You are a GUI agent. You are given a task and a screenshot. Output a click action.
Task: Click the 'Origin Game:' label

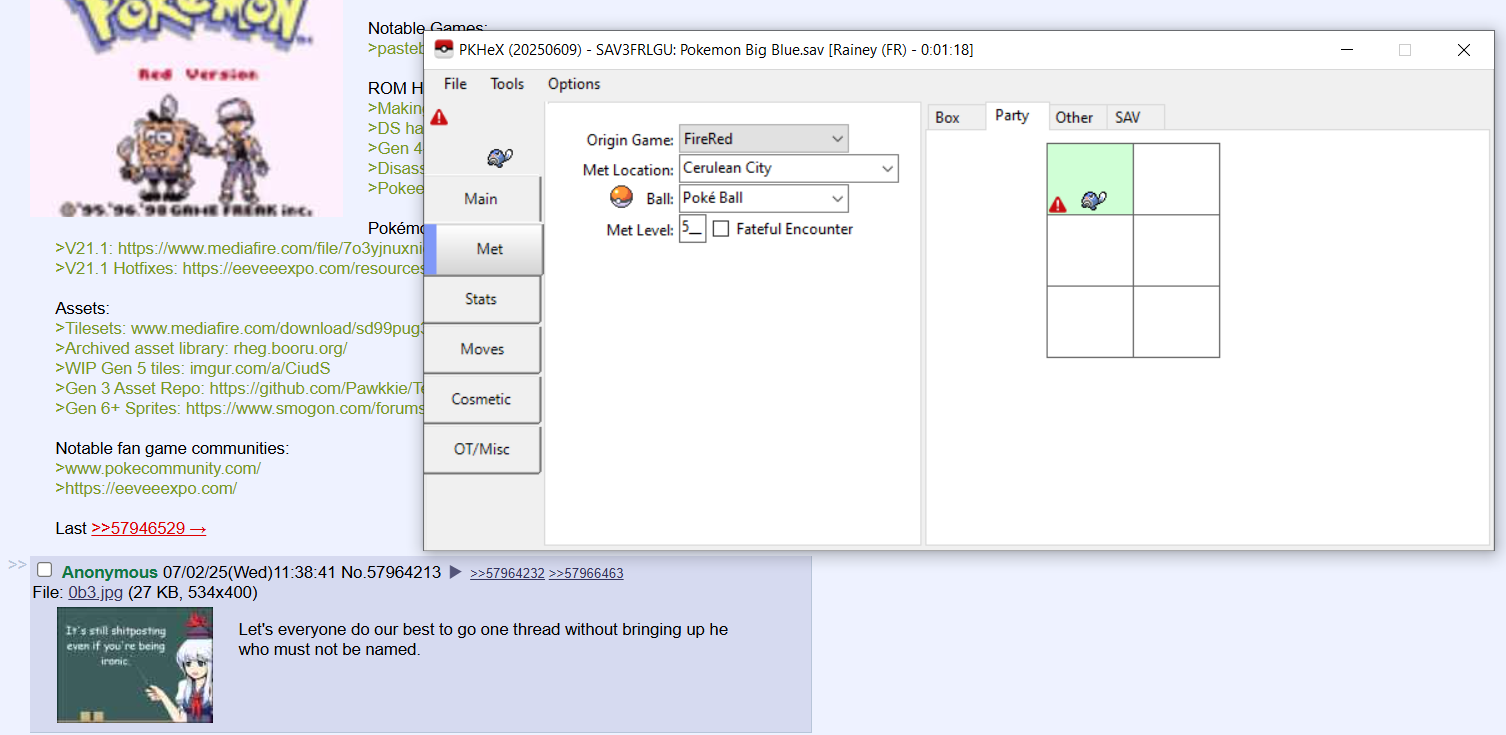tap(630, 139)
